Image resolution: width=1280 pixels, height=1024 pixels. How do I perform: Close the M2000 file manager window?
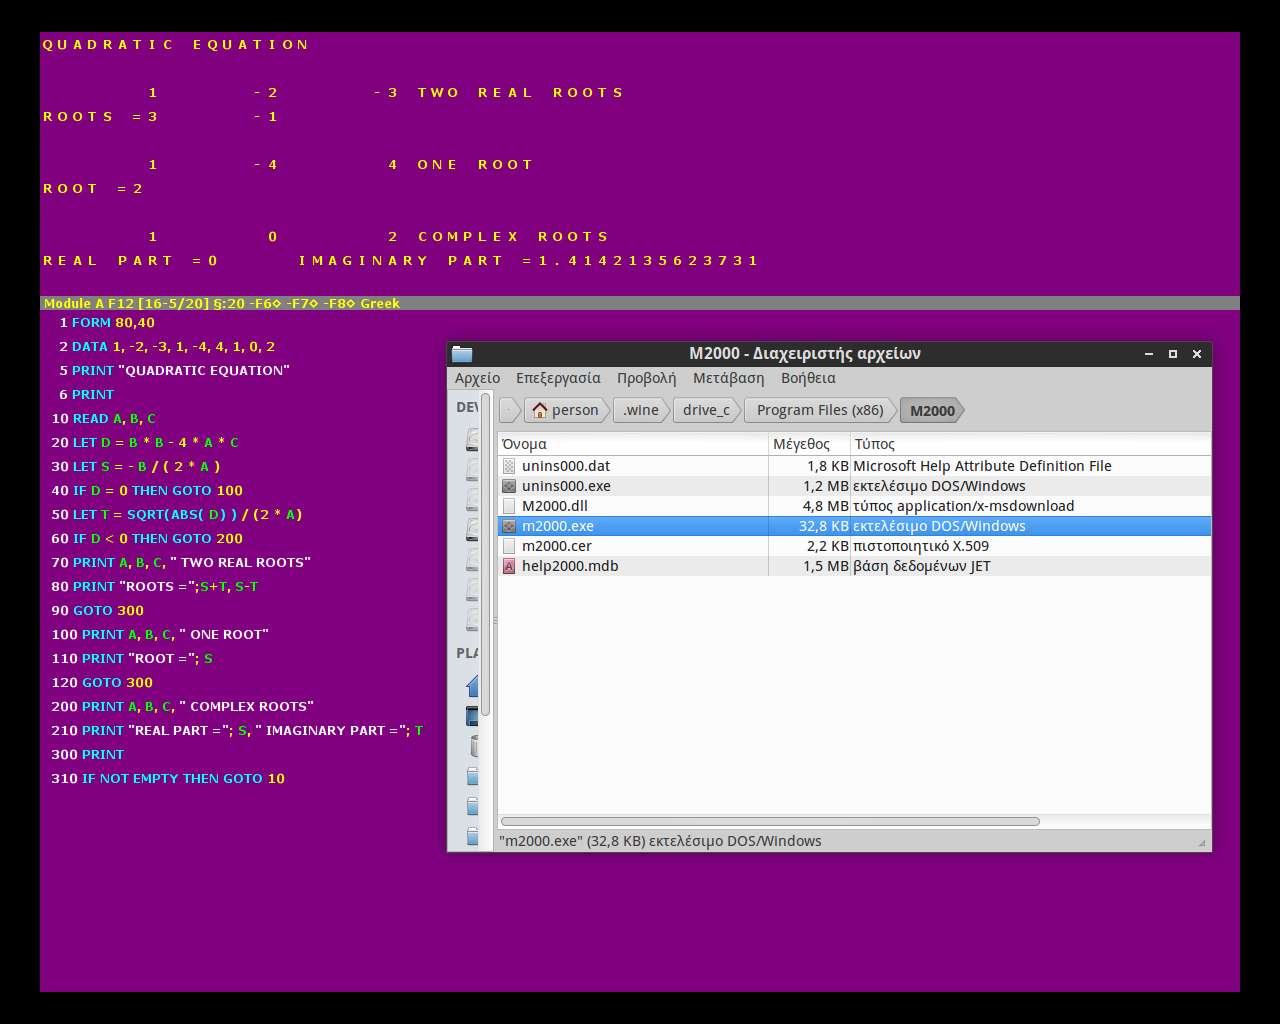1197,354
